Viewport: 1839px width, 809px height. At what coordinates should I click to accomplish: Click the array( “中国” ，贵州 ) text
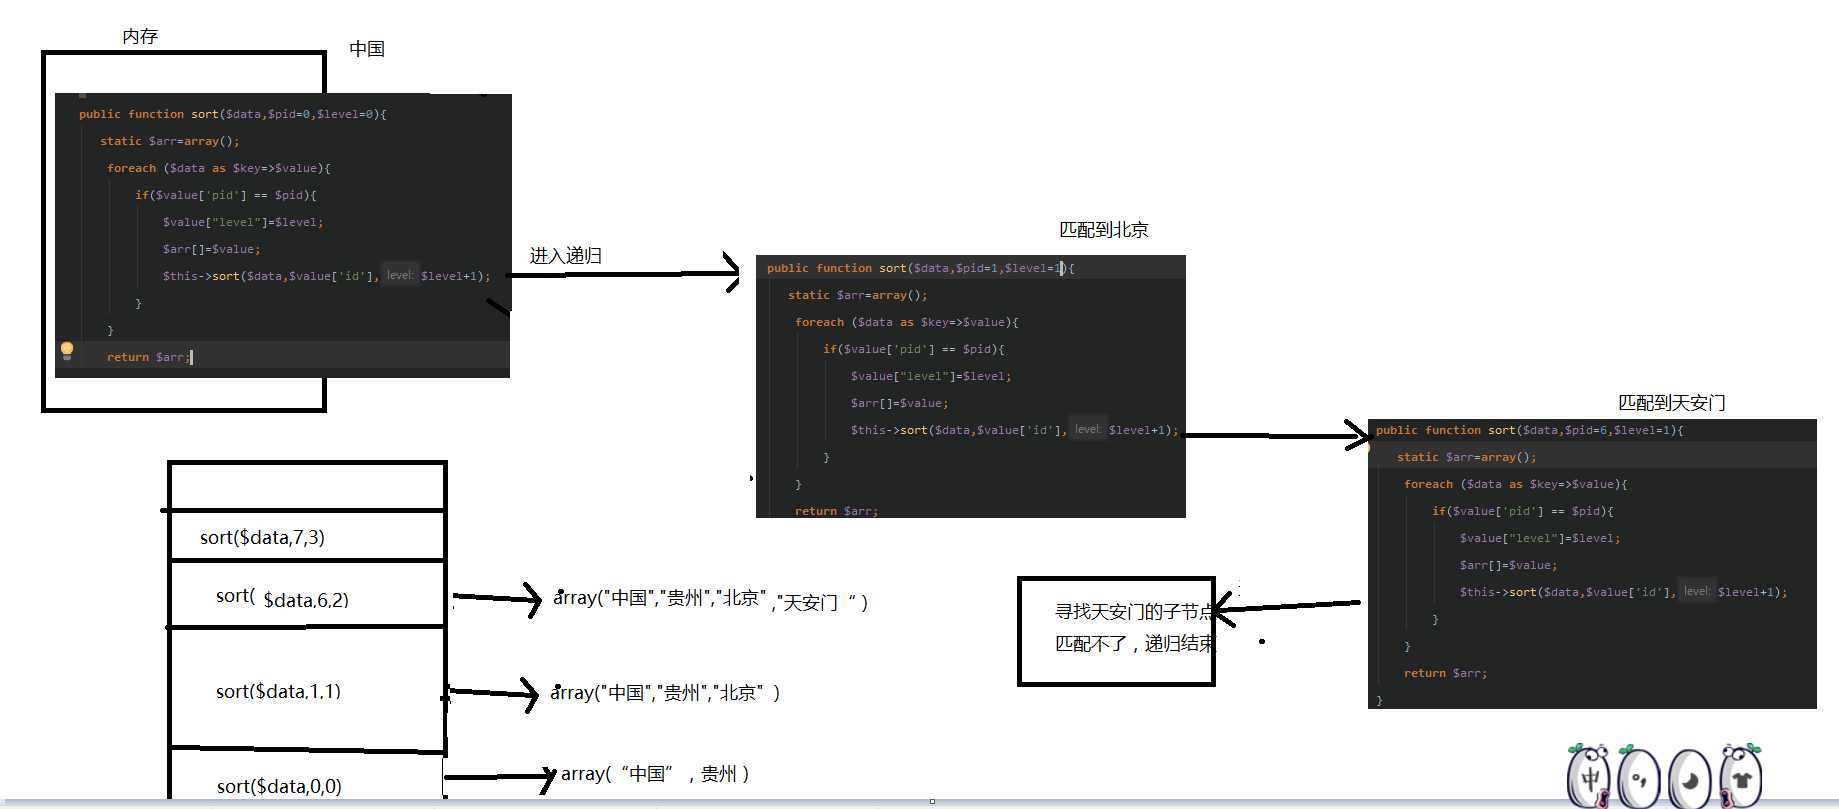pyautogui.click(x=655, y=774)
